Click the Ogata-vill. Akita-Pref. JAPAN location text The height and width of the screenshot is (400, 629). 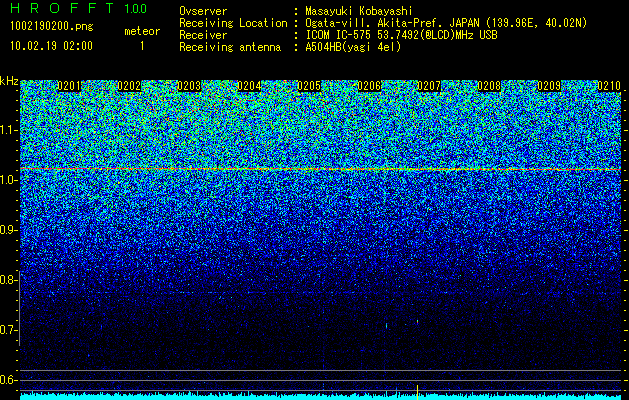point(446,23)
